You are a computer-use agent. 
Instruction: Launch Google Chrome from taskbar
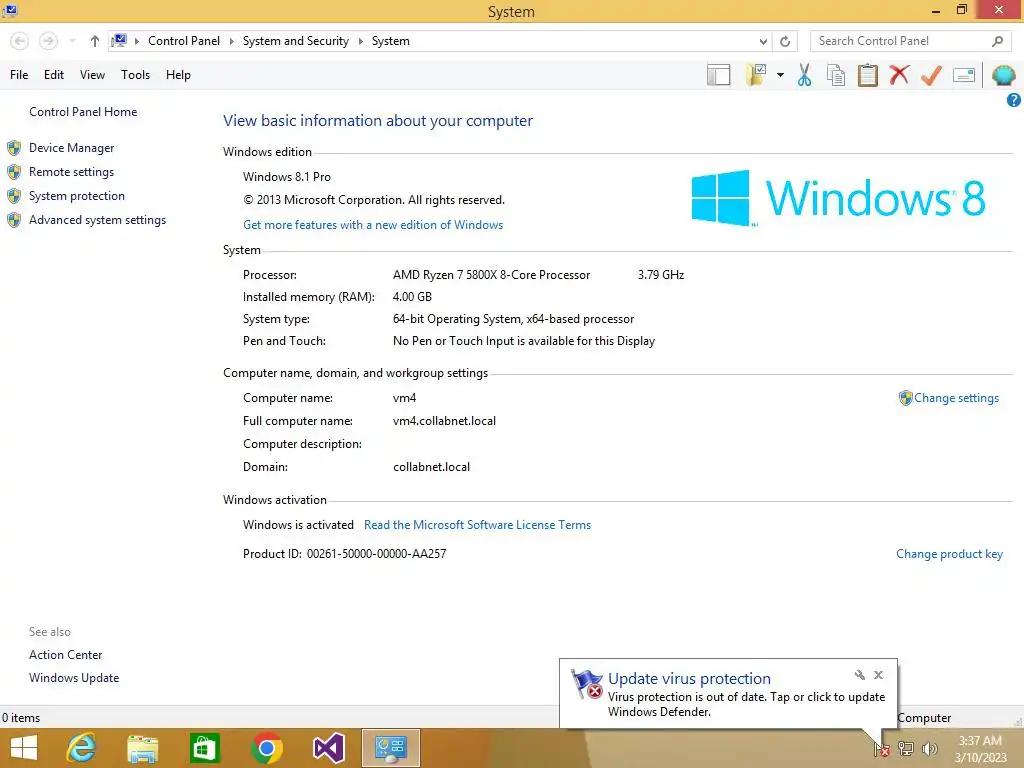click(266, 748)
